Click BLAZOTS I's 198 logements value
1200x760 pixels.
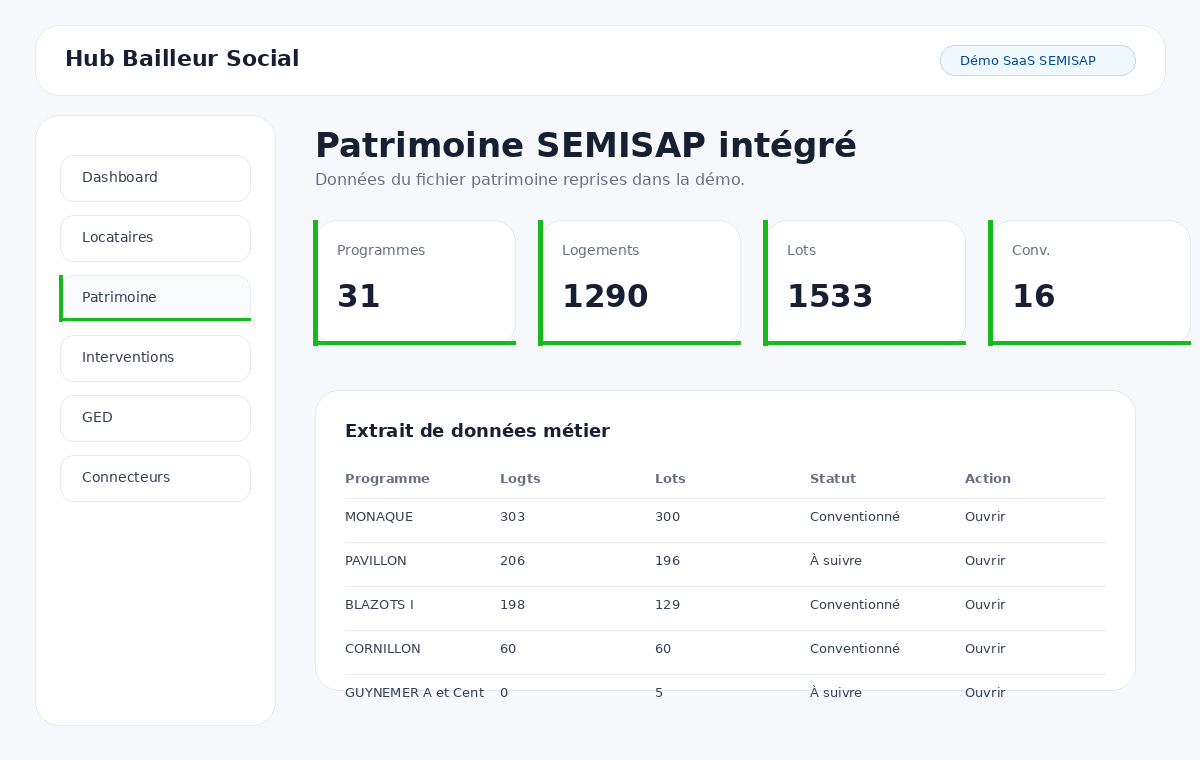512,605
